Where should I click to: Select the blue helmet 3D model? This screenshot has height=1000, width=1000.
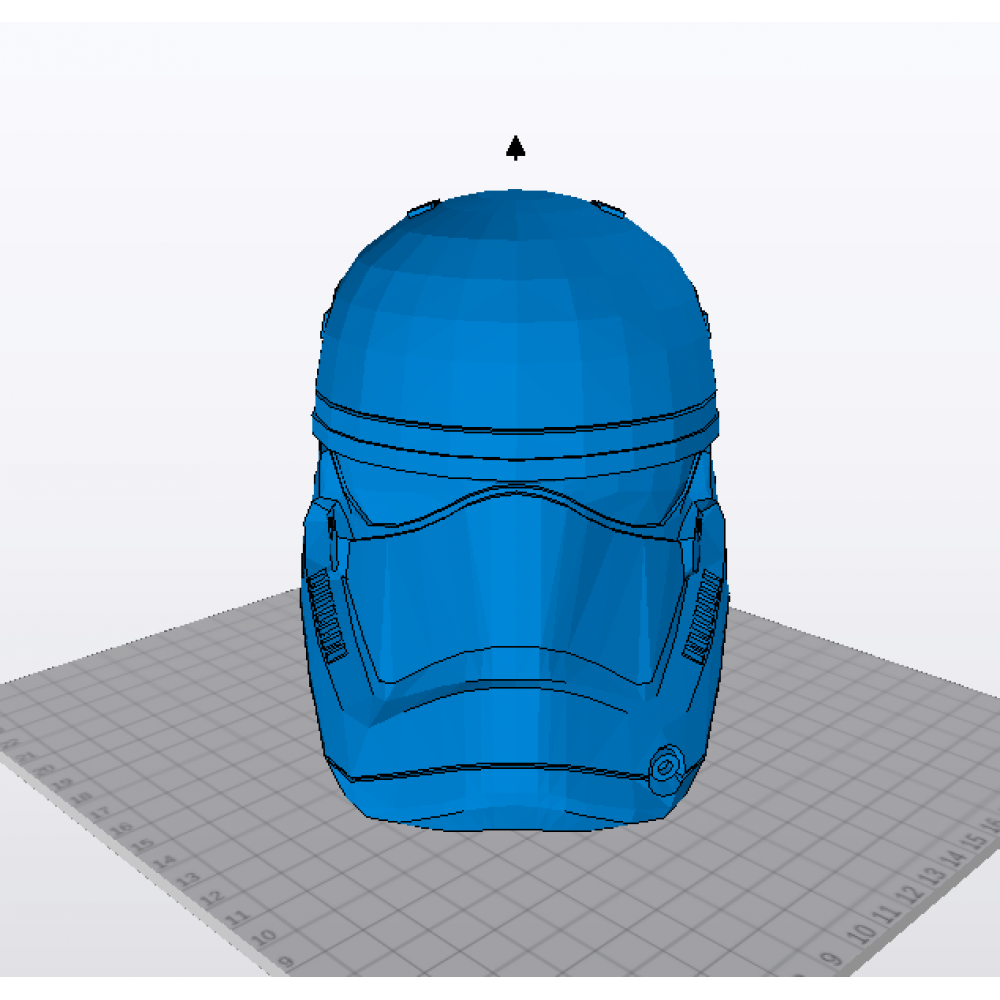pyautogui.click(x=515, y=510)
